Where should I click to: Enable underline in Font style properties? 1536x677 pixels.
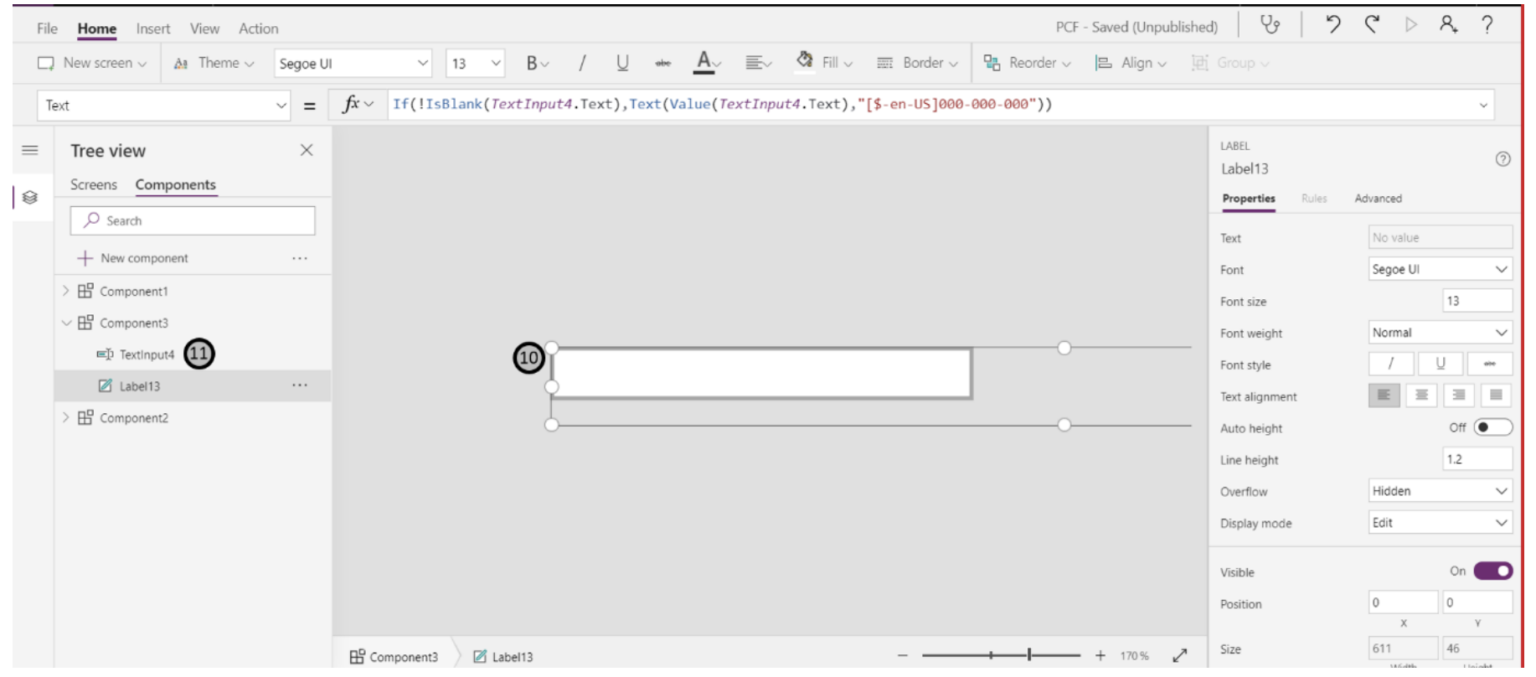pyautogui.click(x=1440, y=363)
